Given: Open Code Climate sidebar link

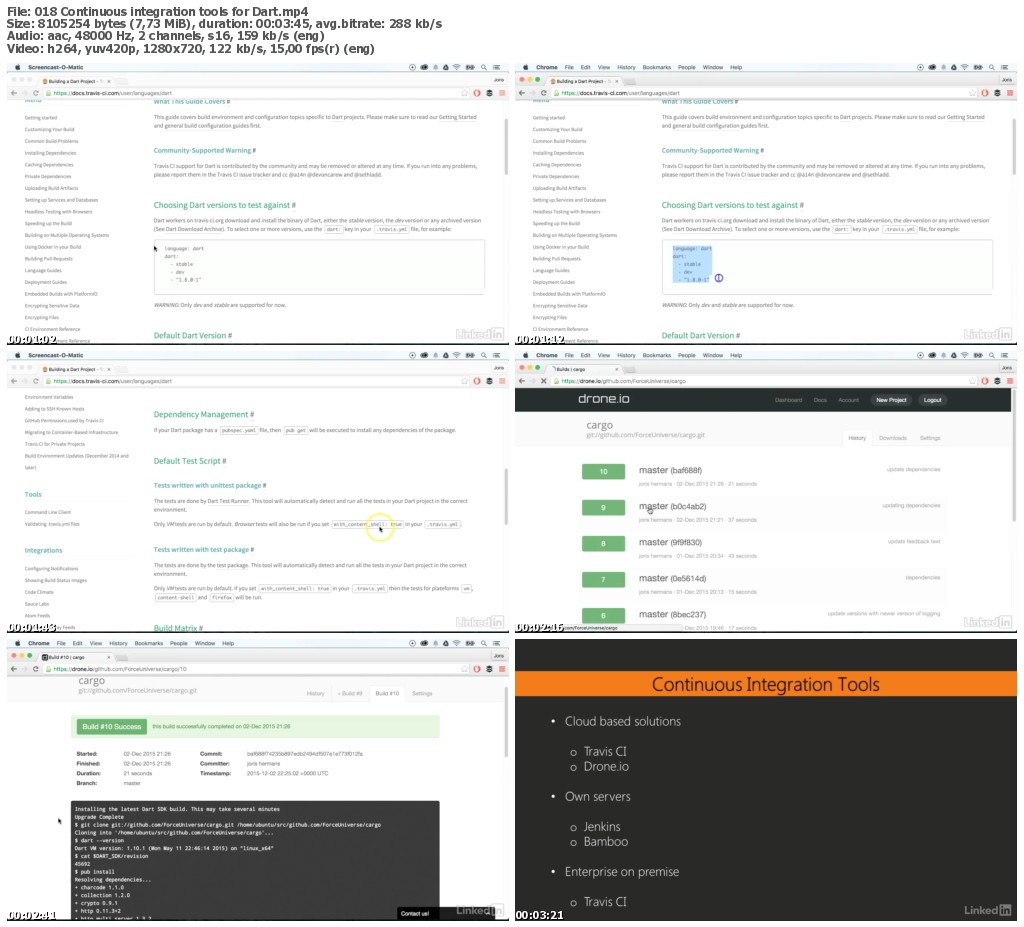Looking at the screenshot, I should [x=39, y=592].
